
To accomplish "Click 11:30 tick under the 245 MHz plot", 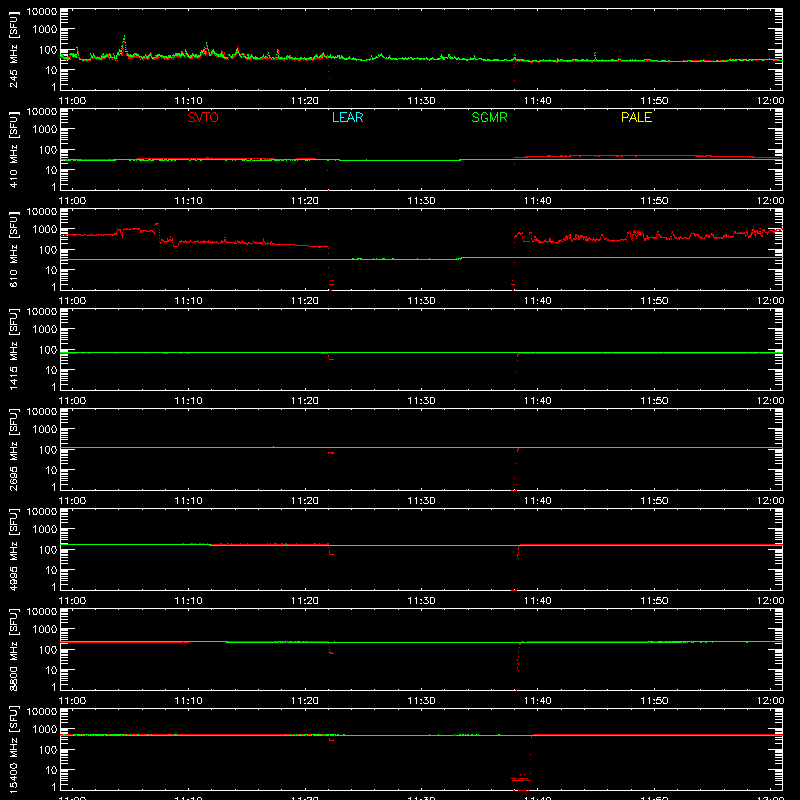I will coord(421,101).
